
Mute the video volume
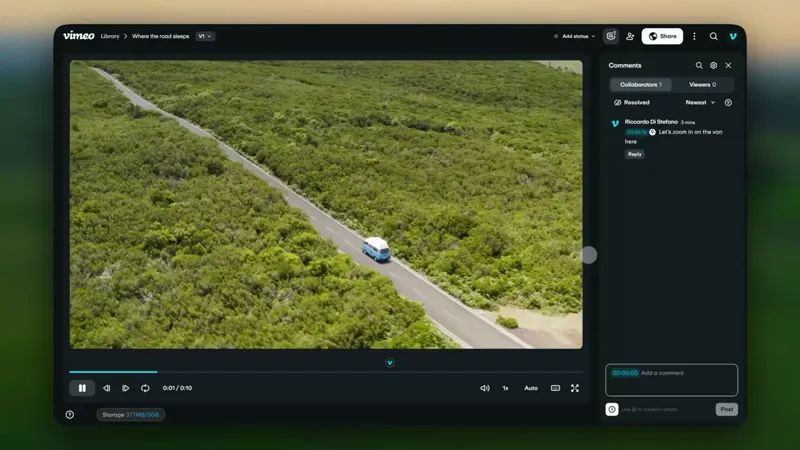[x=485, y=388]
